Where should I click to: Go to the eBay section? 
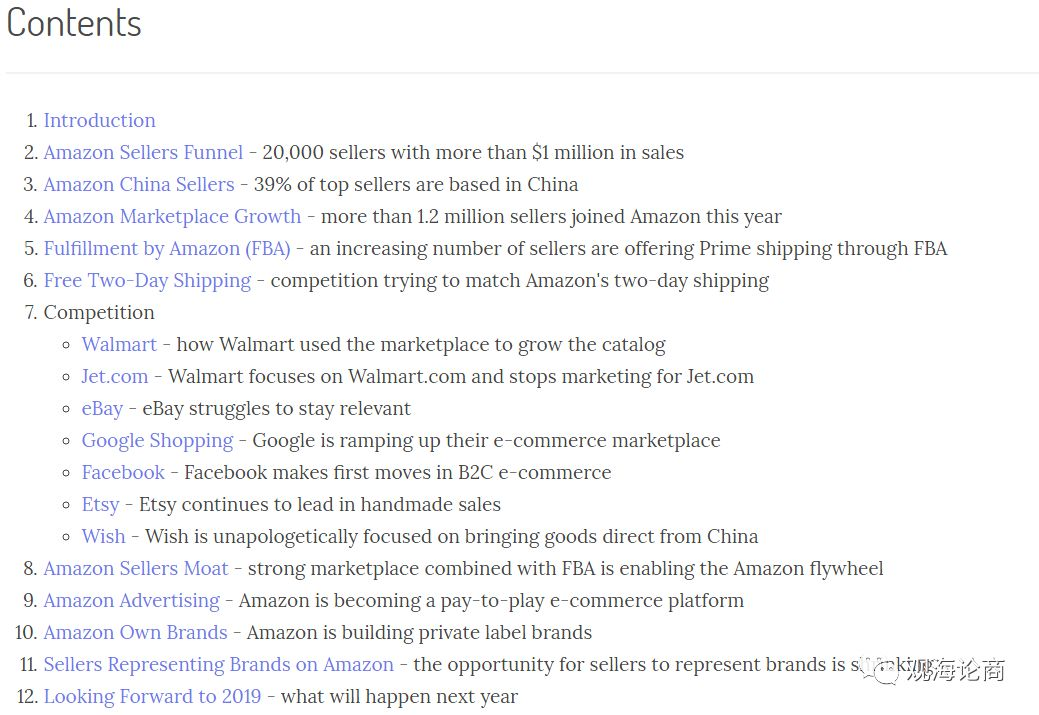[x=102, y=409]
